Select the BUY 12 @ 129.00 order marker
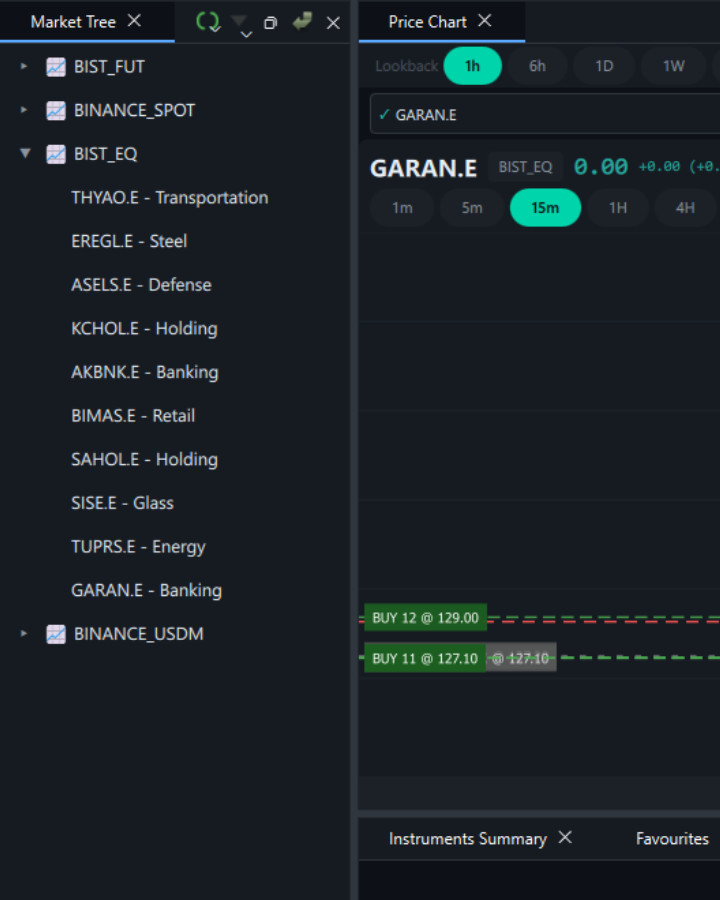 pyautogui.click(x=425, y=618)
